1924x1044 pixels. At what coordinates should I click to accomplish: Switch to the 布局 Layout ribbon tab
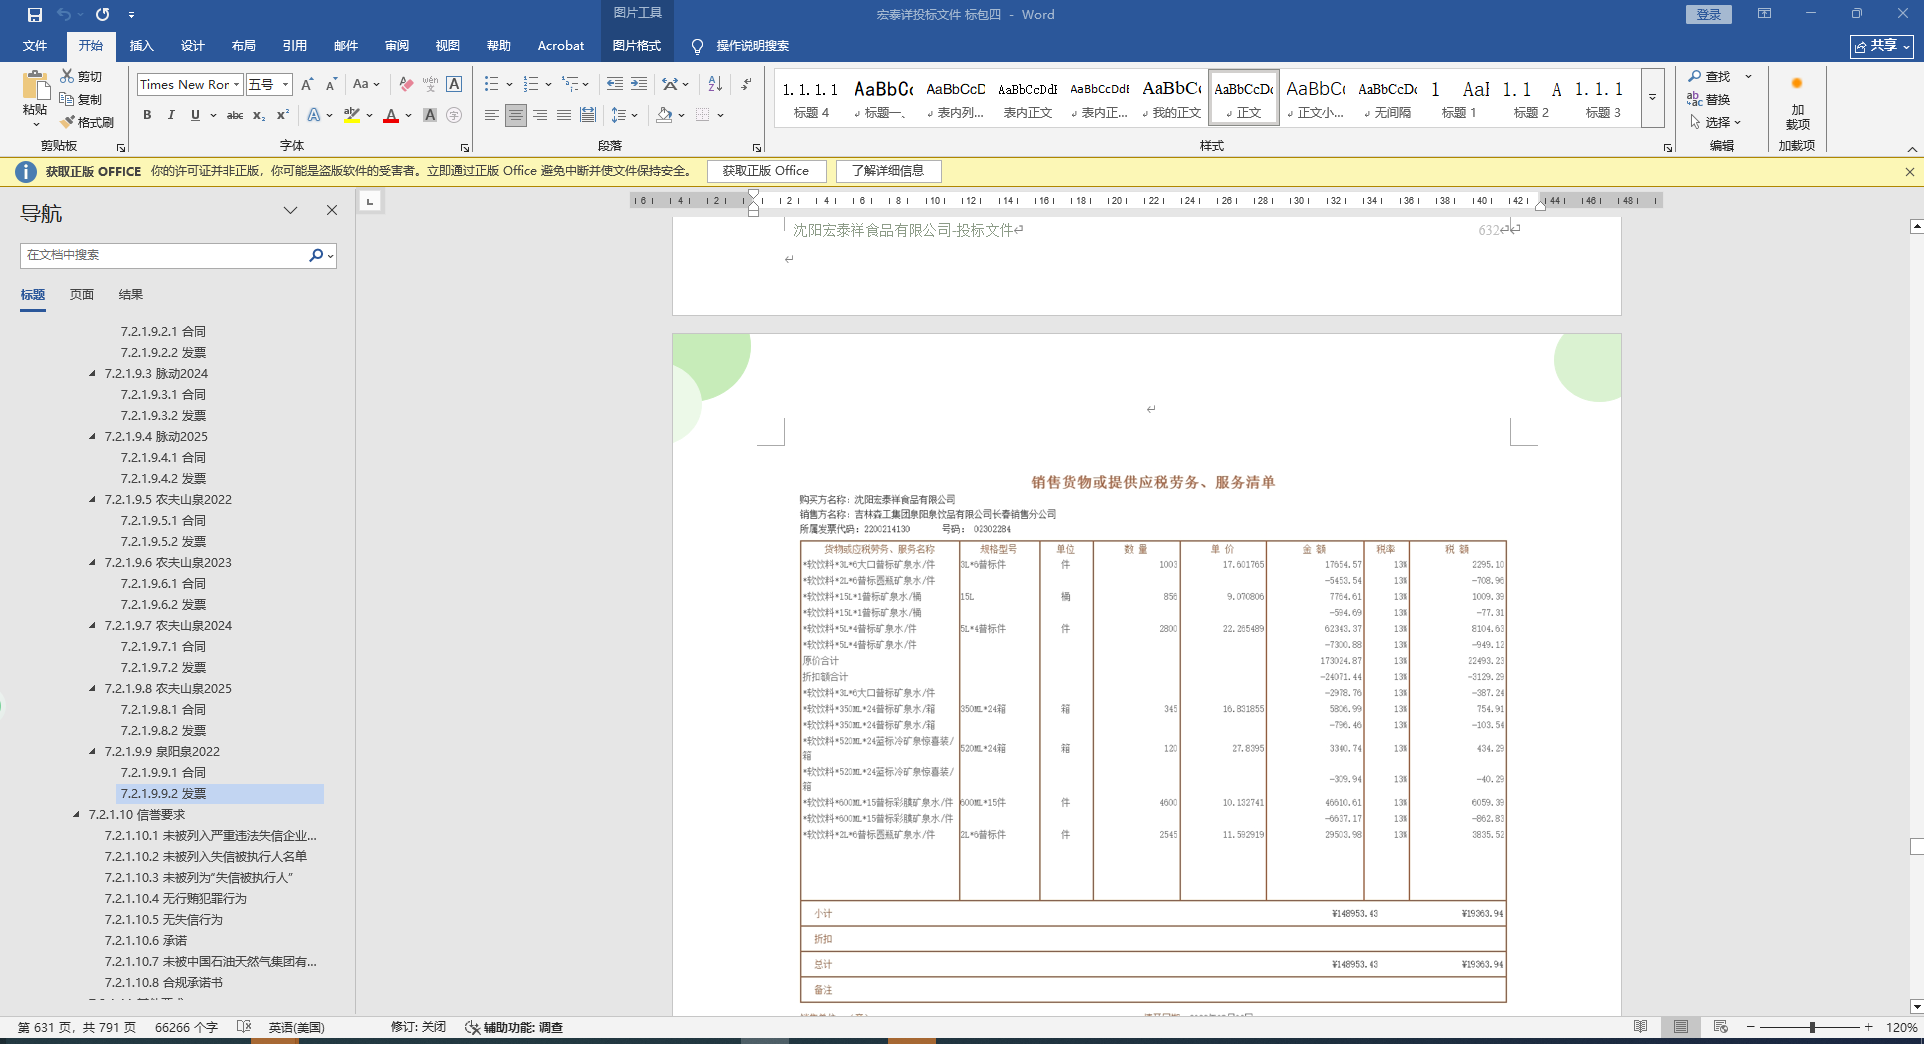(x=244, y=46)
